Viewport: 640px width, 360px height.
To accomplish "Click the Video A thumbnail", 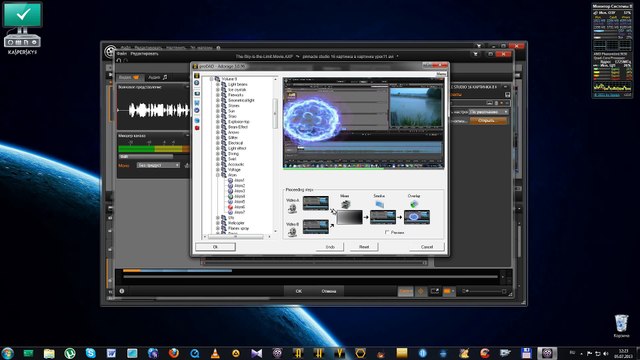I will 316,203.
